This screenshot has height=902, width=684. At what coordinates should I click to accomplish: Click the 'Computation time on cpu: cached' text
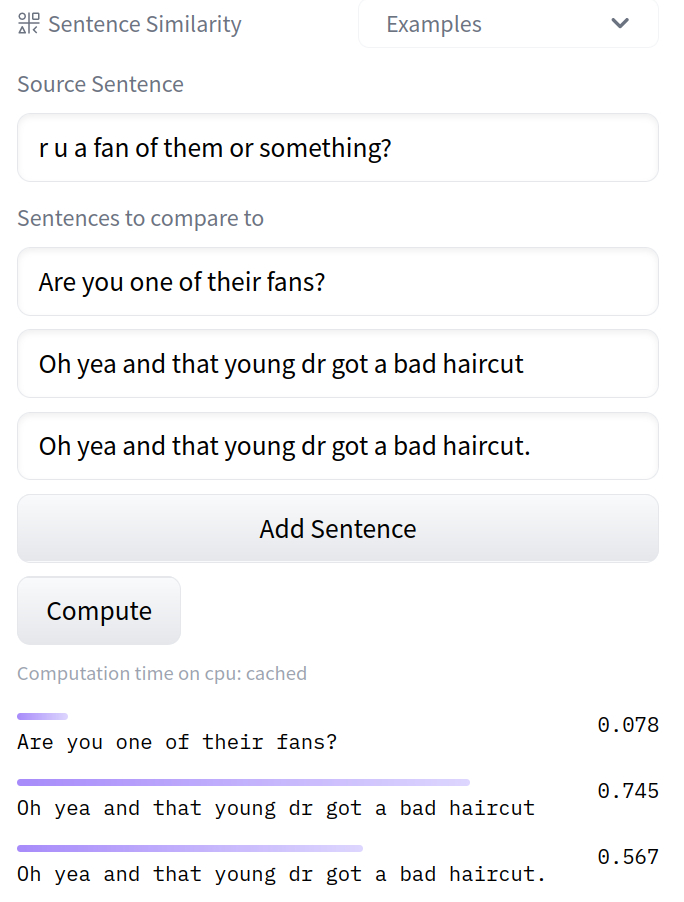click(x=162, y=673)
